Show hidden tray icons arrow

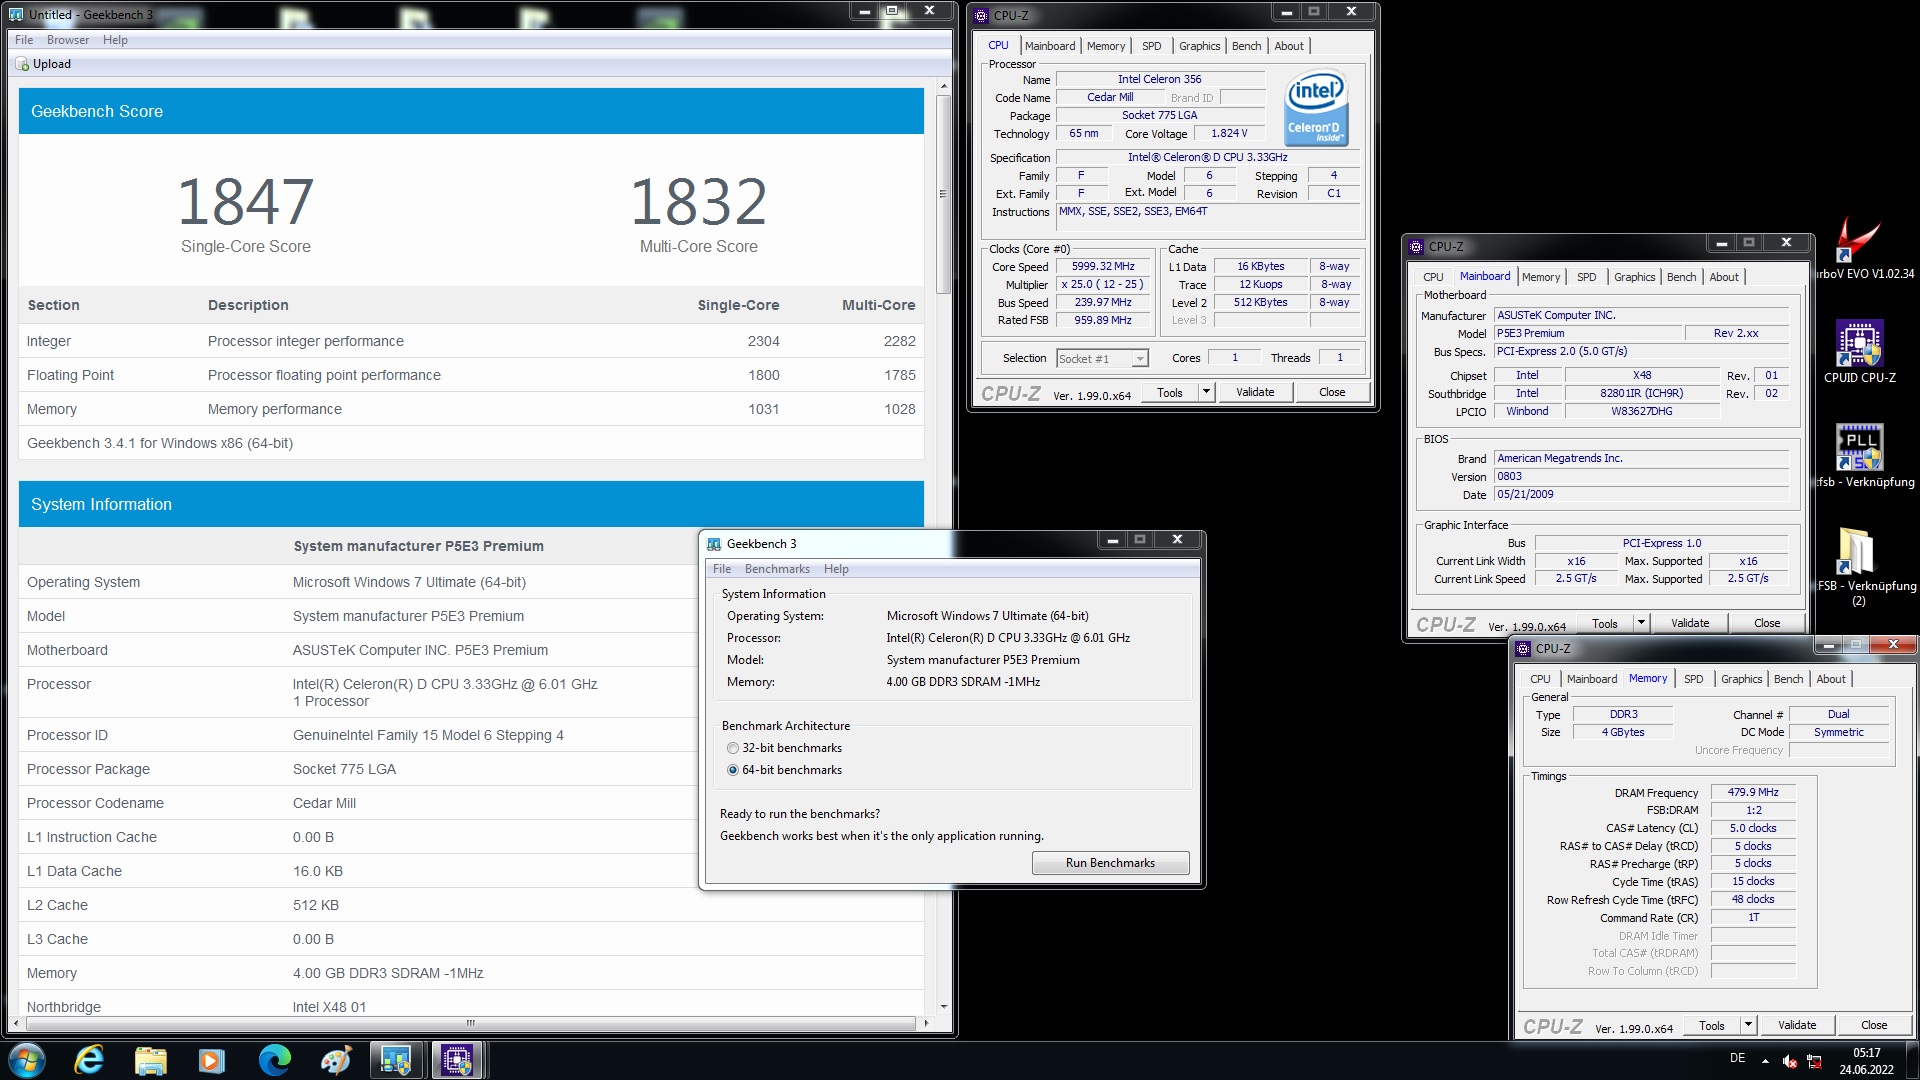point(1765,1061)
